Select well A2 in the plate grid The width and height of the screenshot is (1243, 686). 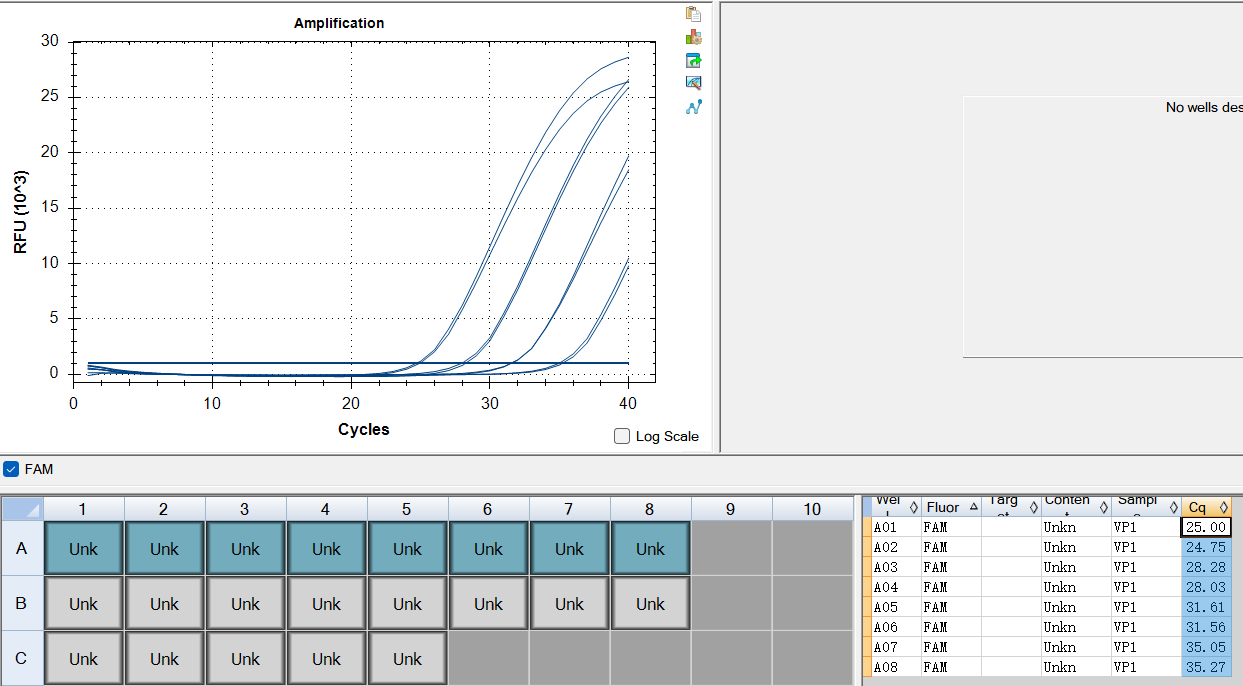165,549
